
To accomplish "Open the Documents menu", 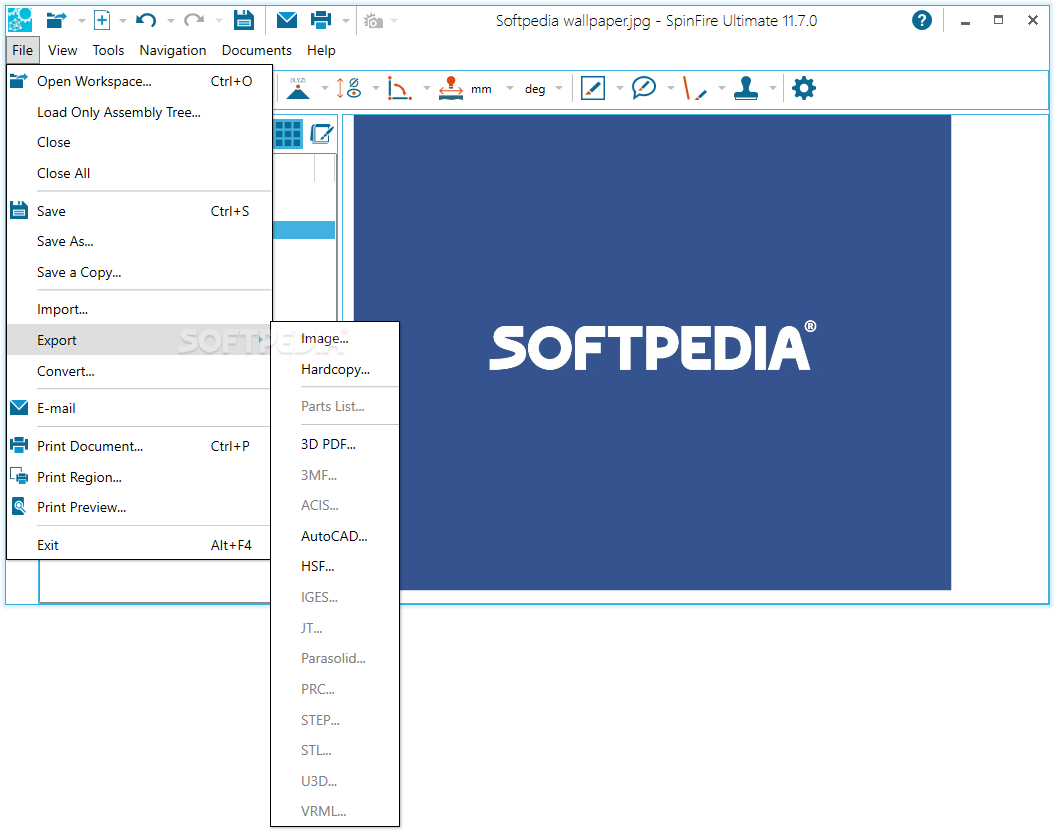I will point(257,50).
